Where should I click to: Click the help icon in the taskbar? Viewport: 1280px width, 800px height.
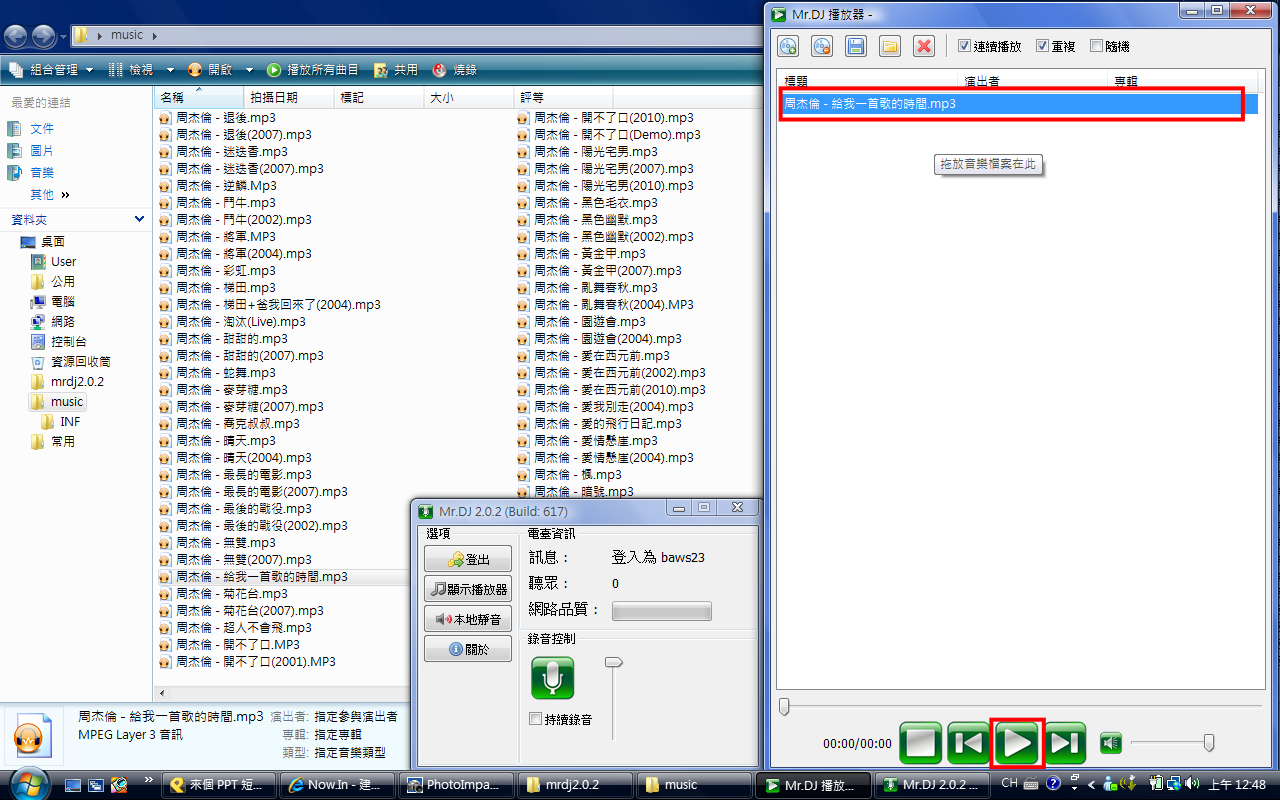click(1053, 784)
